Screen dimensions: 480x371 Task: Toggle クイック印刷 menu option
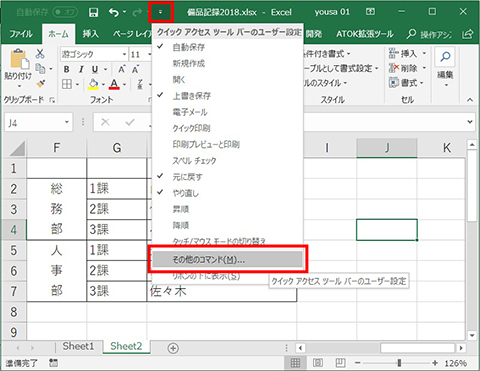[227, 128]
